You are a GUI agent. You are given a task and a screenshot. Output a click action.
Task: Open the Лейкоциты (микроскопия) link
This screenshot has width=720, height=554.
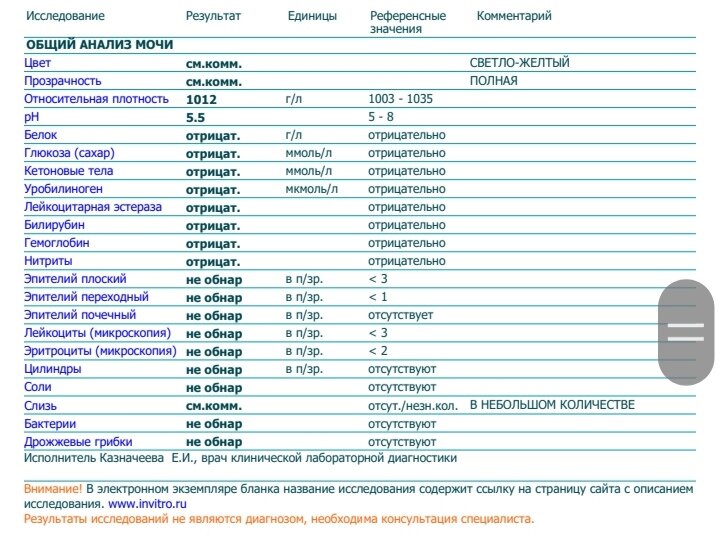pos(97,333)
